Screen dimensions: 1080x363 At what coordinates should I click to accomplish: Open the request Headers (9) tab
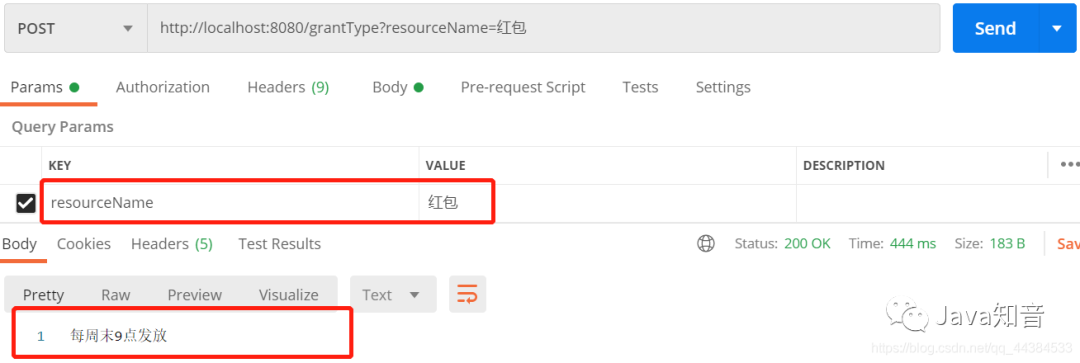(x=288, y=87)
